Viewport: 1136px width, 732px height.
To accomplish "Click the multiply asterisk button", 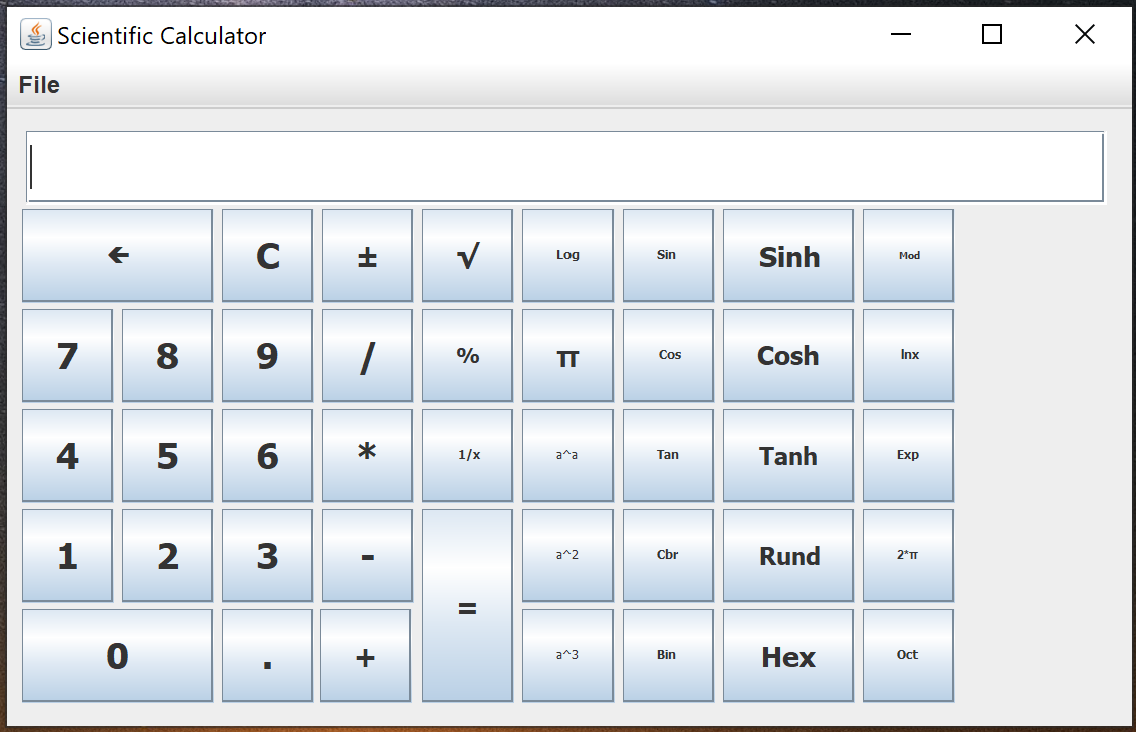I will [367, 455].
